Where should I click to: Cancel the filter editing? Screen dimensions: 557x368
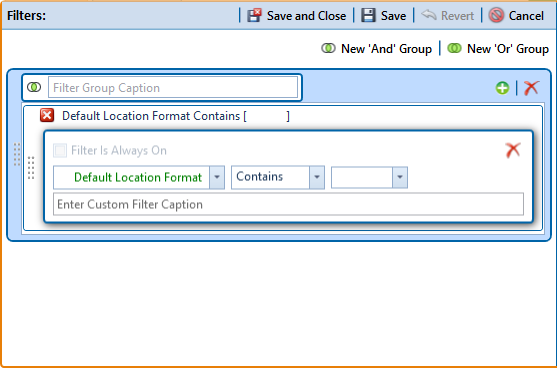(x=516, y=16)
